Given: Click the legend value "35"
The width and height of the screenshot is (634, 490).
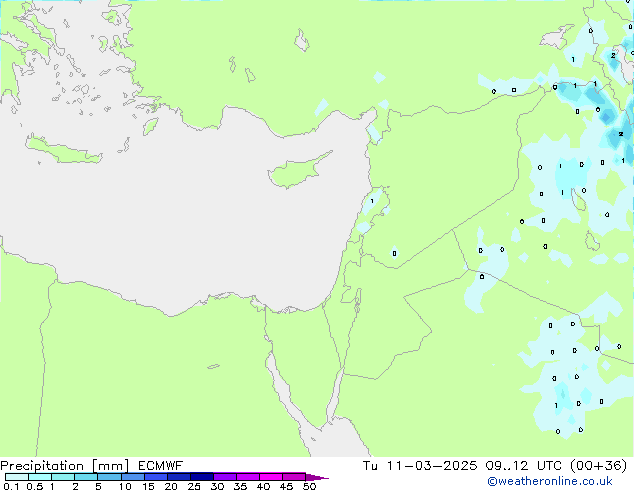Looking at the screenshot, I should (x=240, y=486).
